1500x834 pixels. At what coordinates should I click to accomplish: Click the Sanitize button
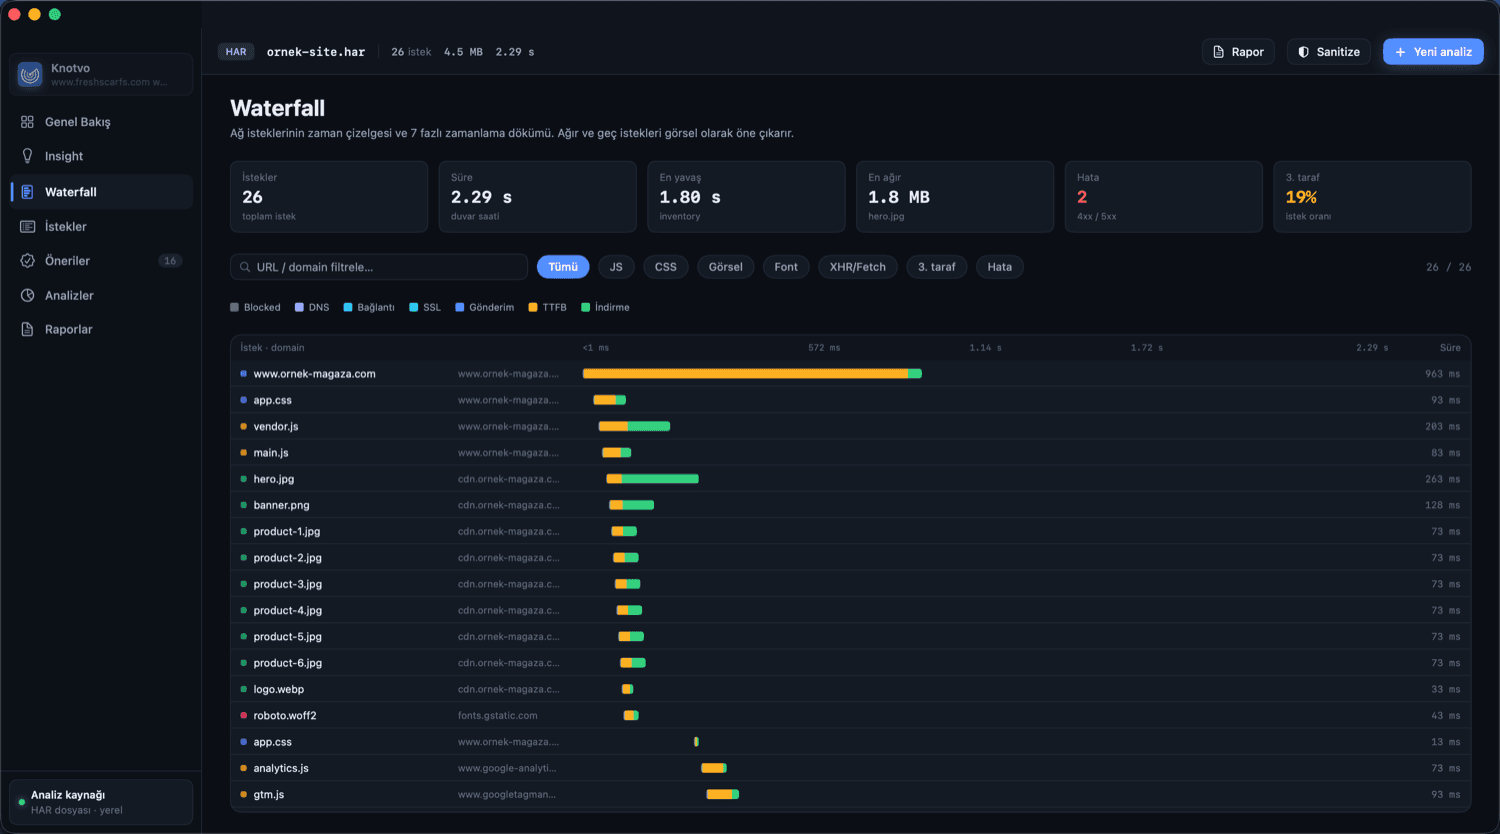[1329, 52]
